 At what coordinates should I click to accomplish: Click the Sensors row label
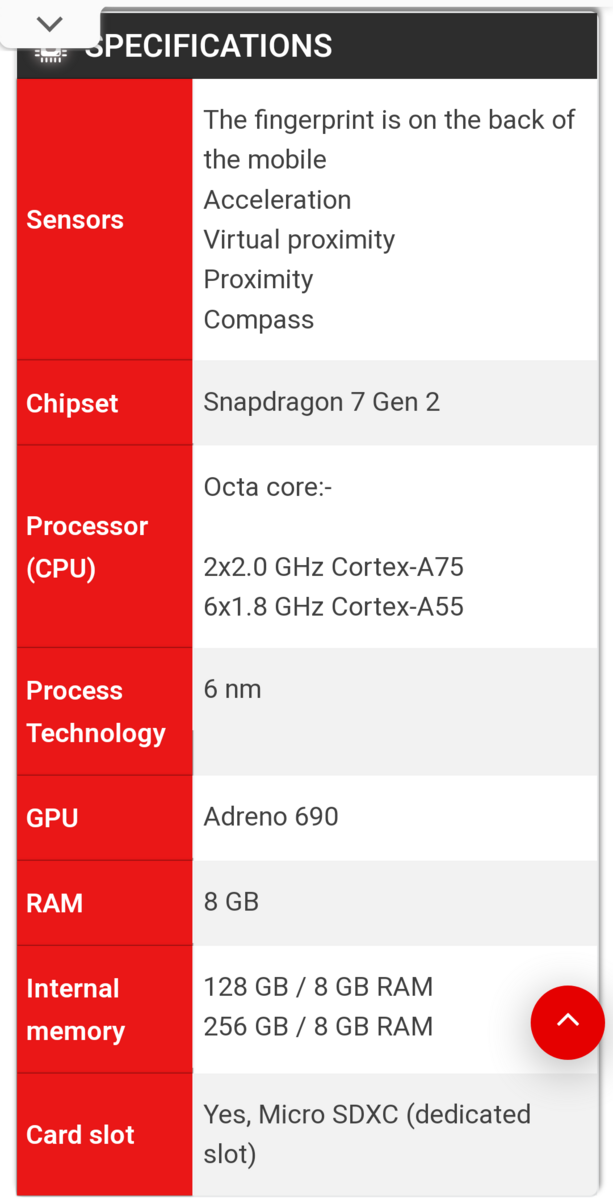coord(75,220)
